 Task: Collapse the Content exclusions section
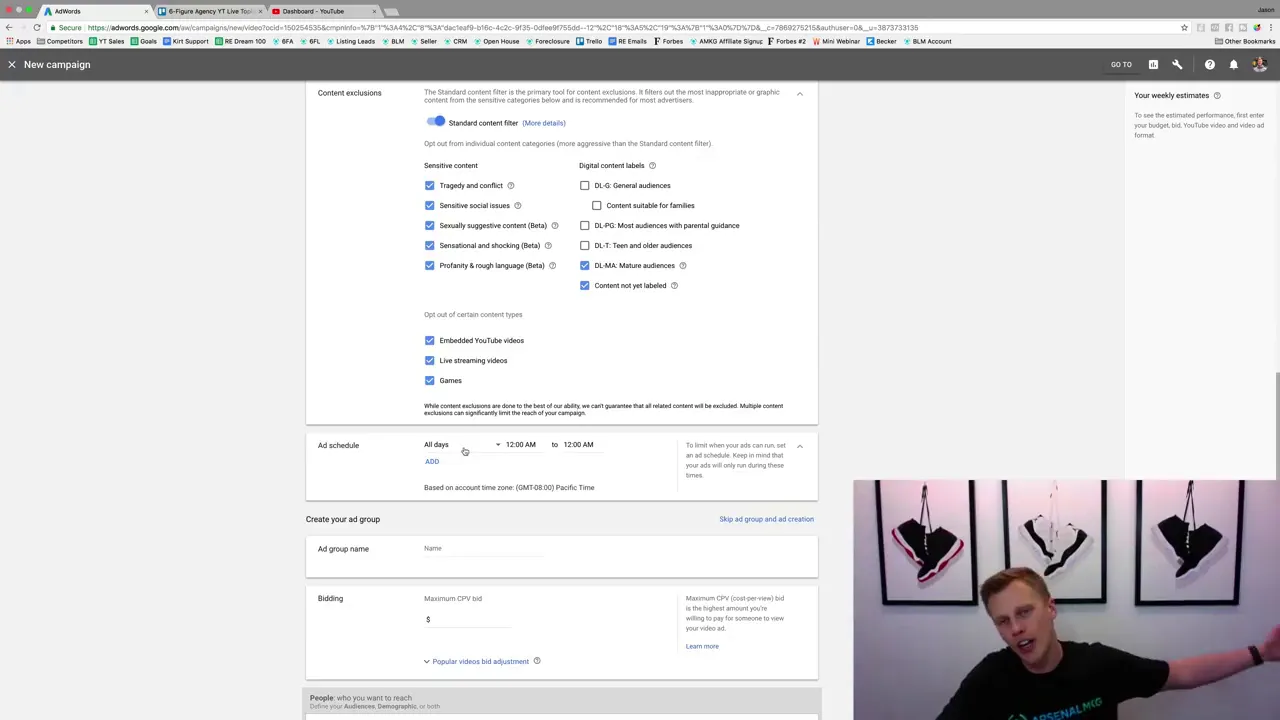click(x=800, y=93)
